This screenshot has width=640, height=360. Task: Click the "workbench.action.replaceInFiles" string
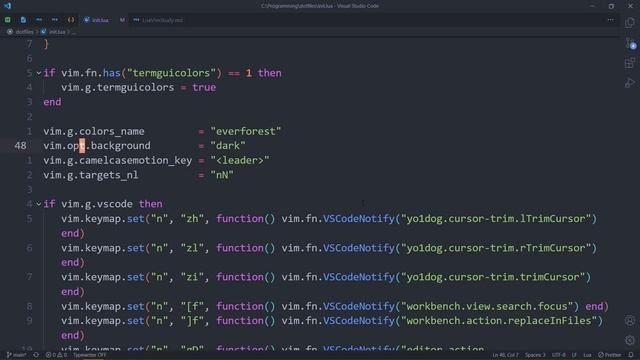point(499,321)
